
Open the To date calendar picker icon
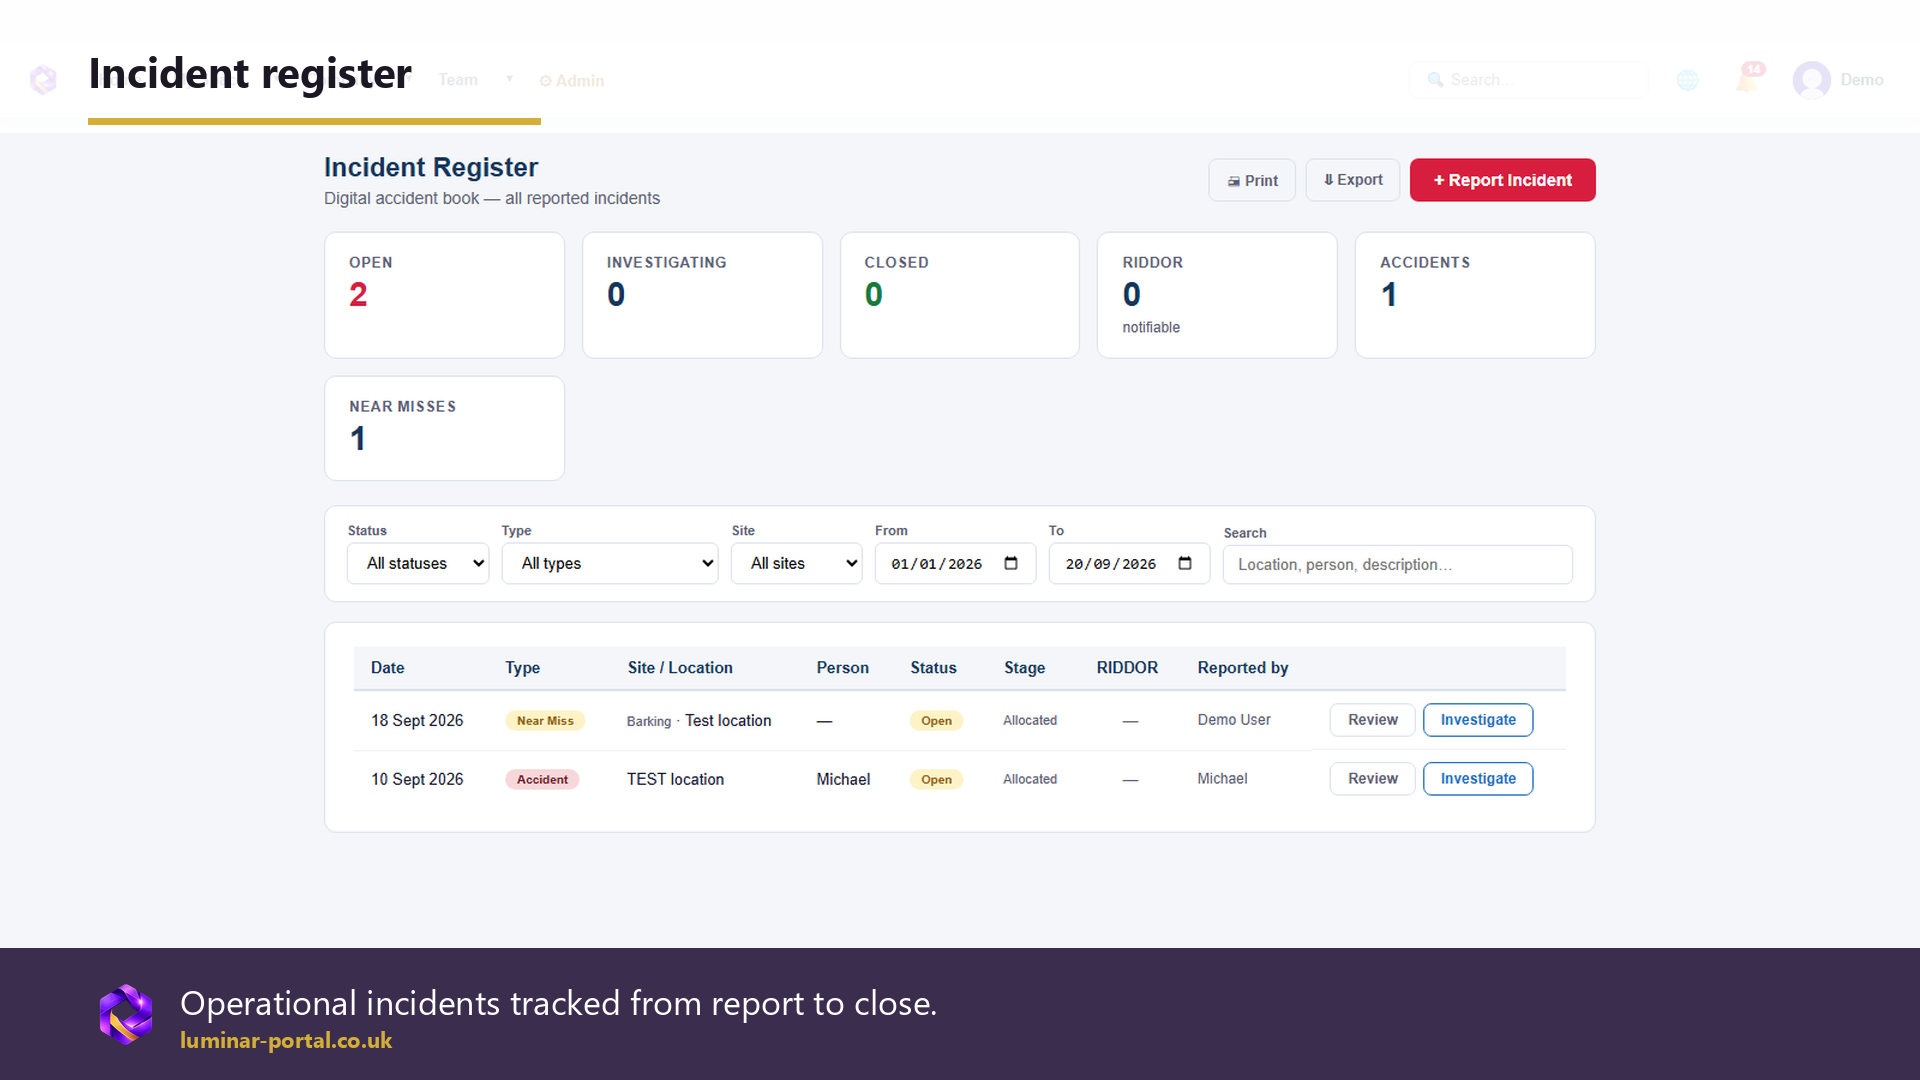[1185, 563]
